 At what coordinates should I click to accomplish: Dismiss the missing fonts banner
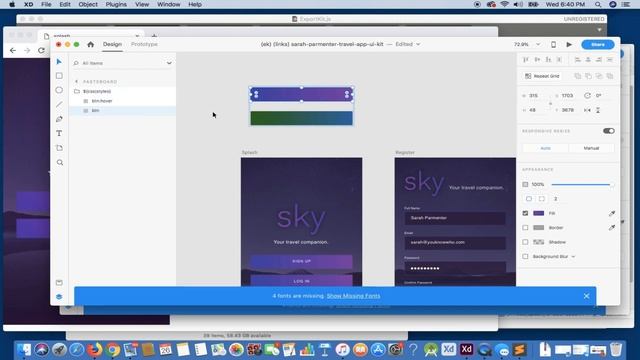[586, 296]
